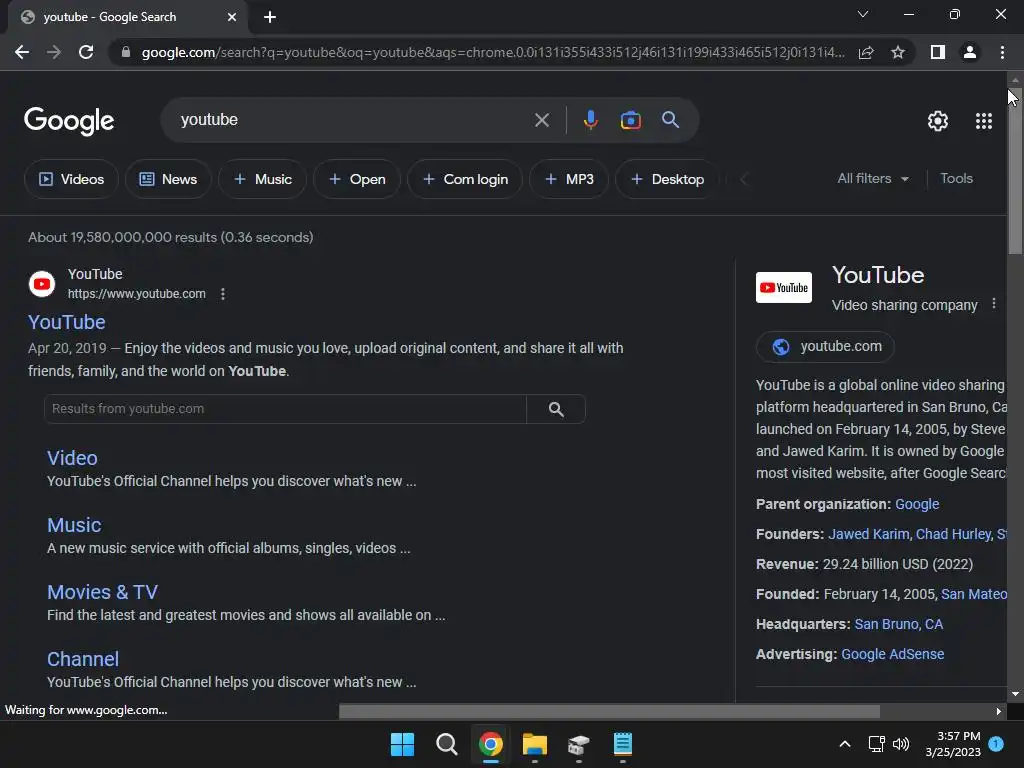
Task: Click the browser back arrow
Action: 22,52
